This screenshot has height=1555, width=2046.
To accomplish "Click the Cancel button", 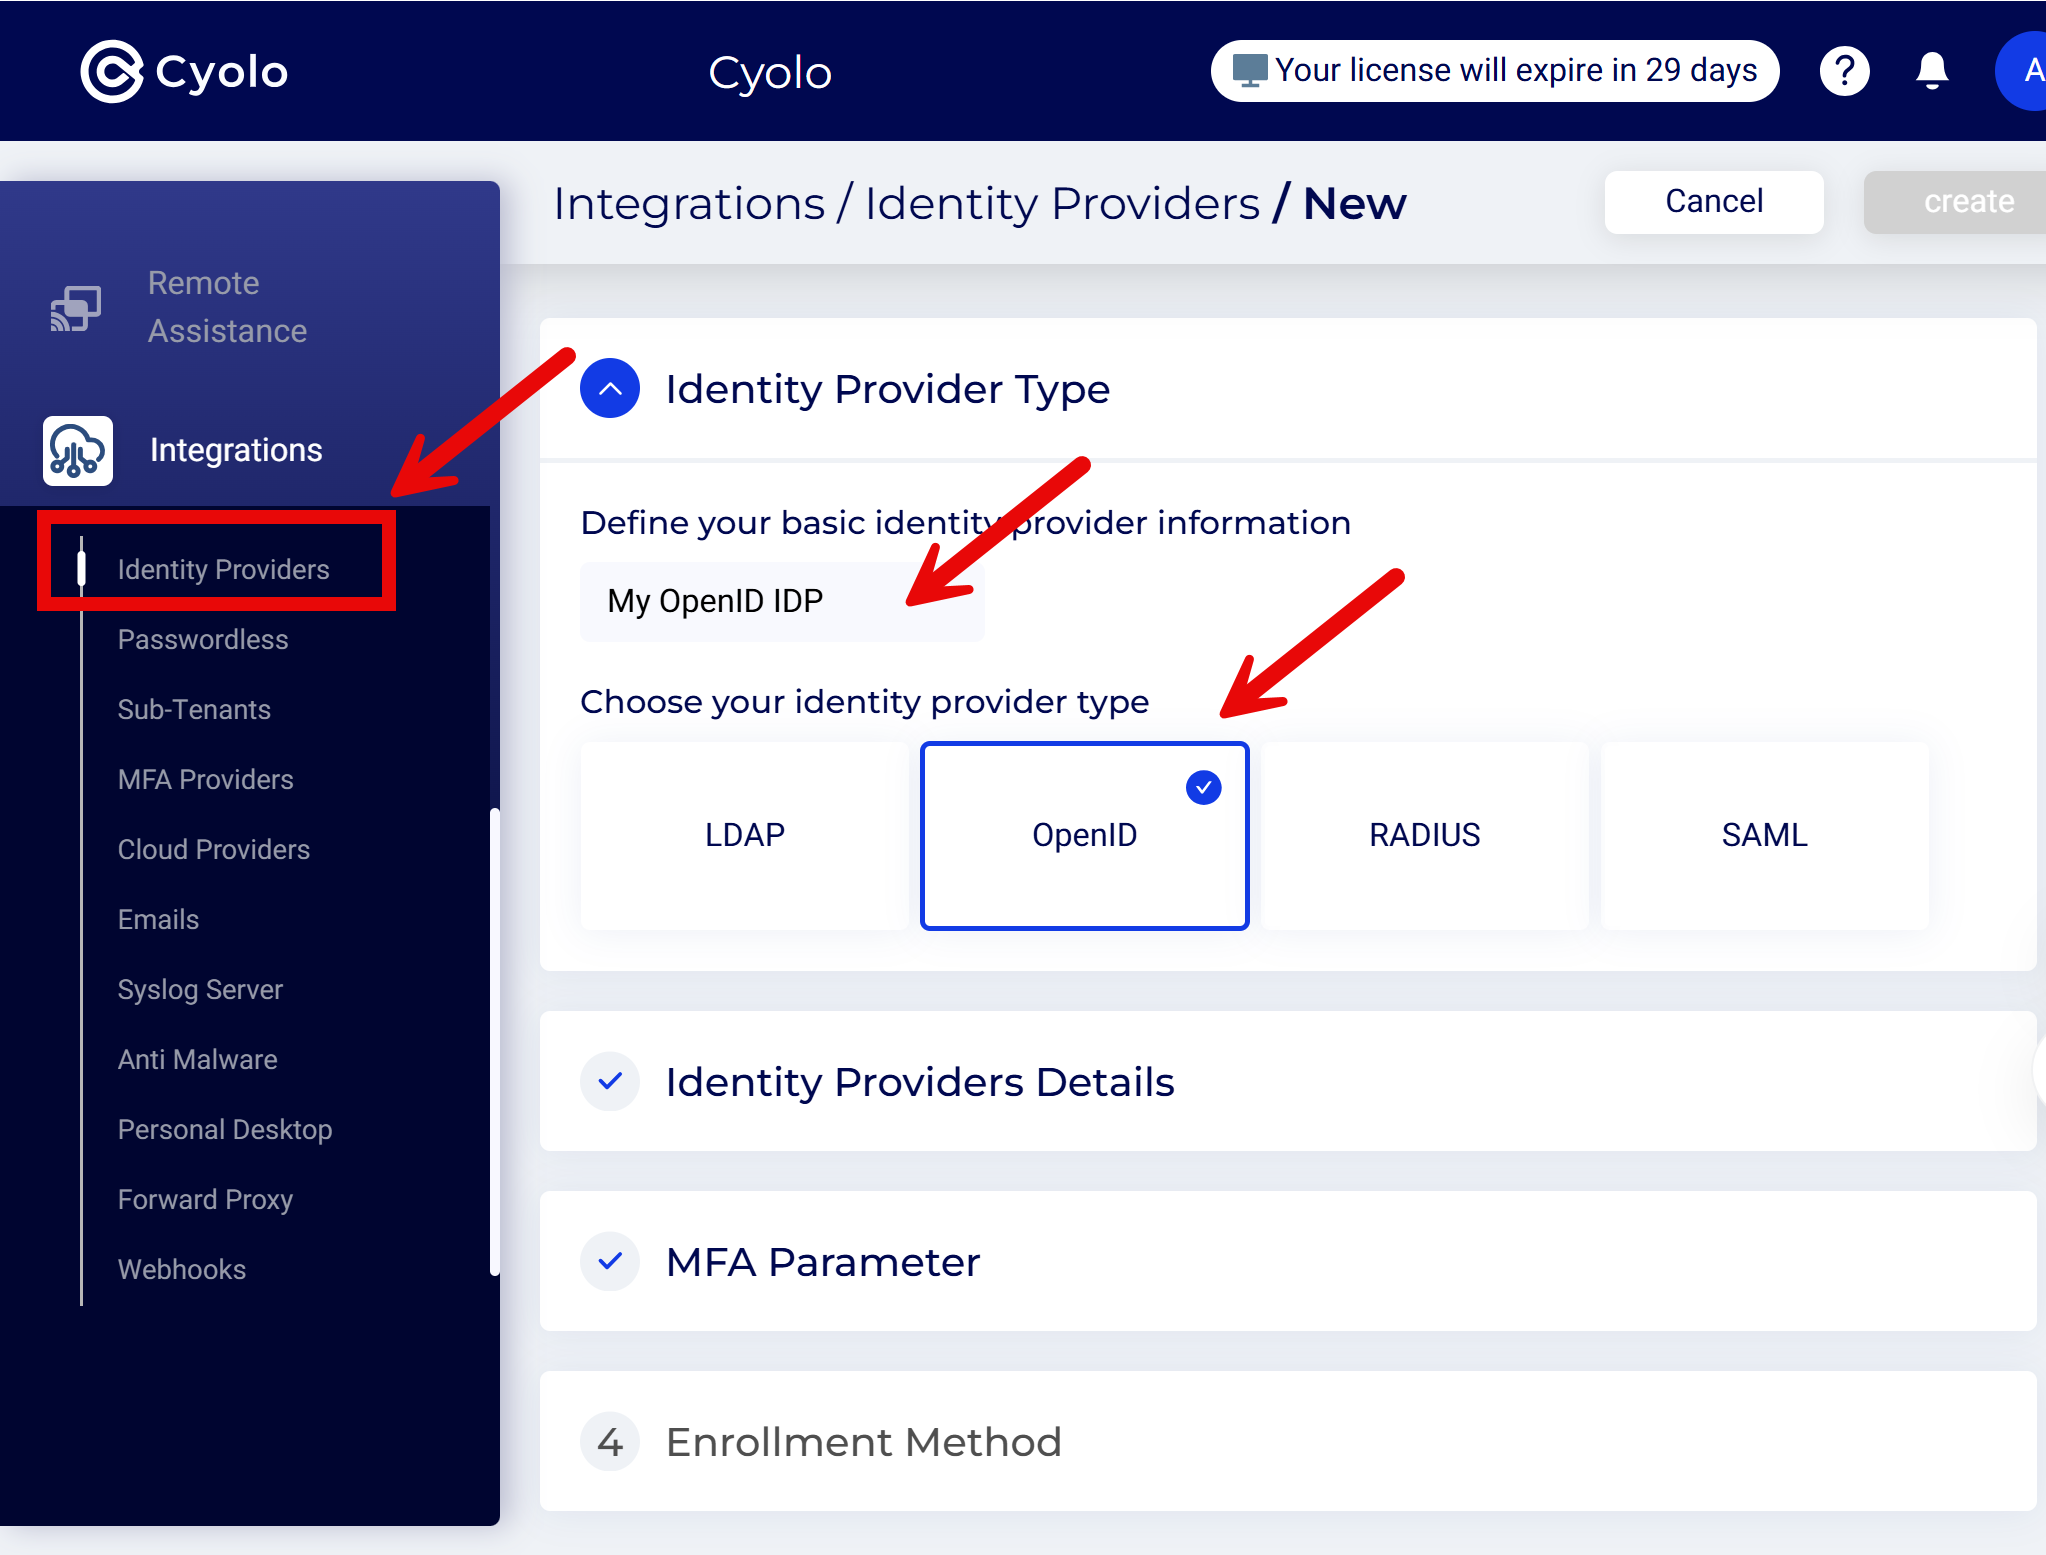I will pos(1713,201).
